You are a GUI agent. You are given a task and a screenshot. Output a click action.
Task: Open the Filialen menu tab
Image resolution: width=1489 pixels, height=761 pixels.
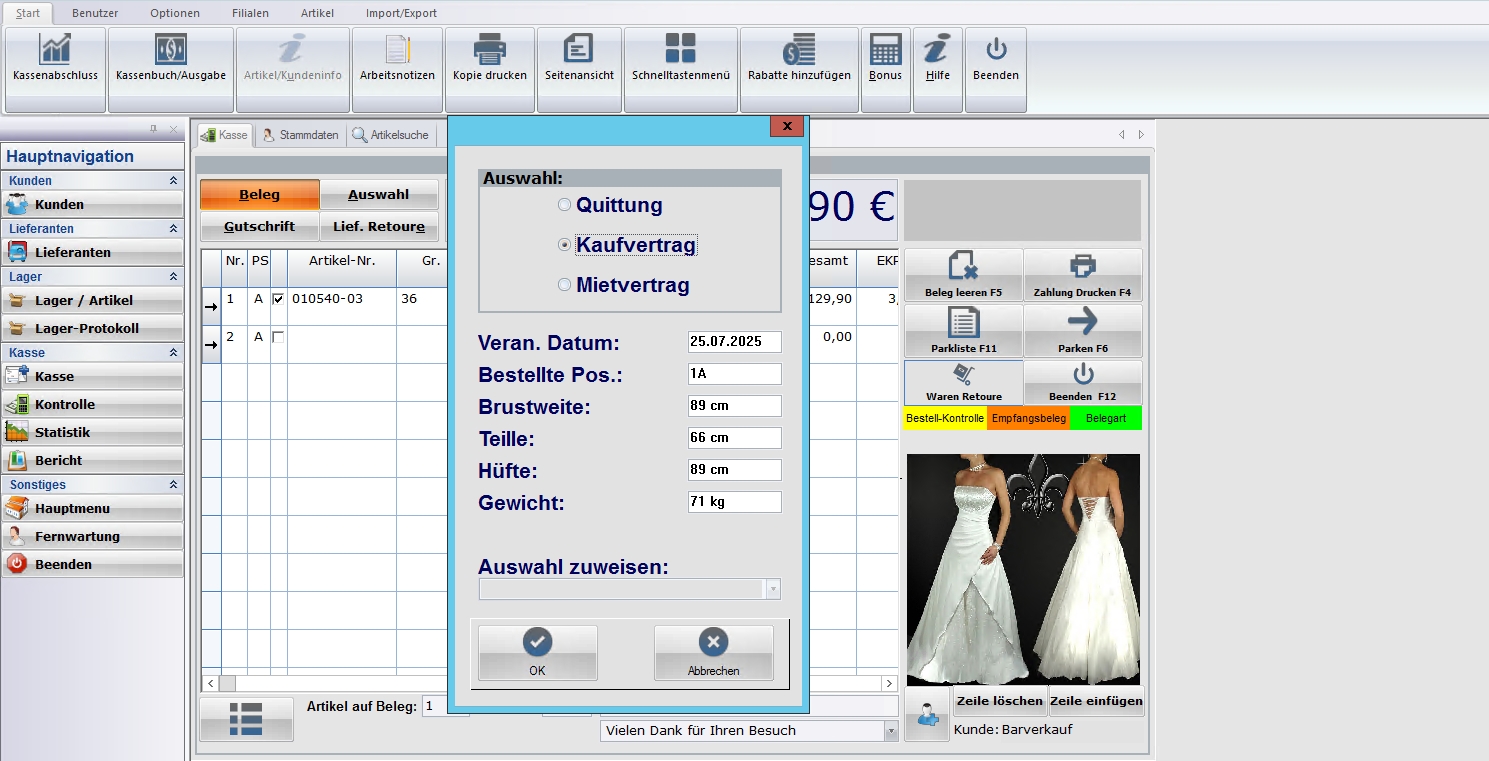[250, 13]
